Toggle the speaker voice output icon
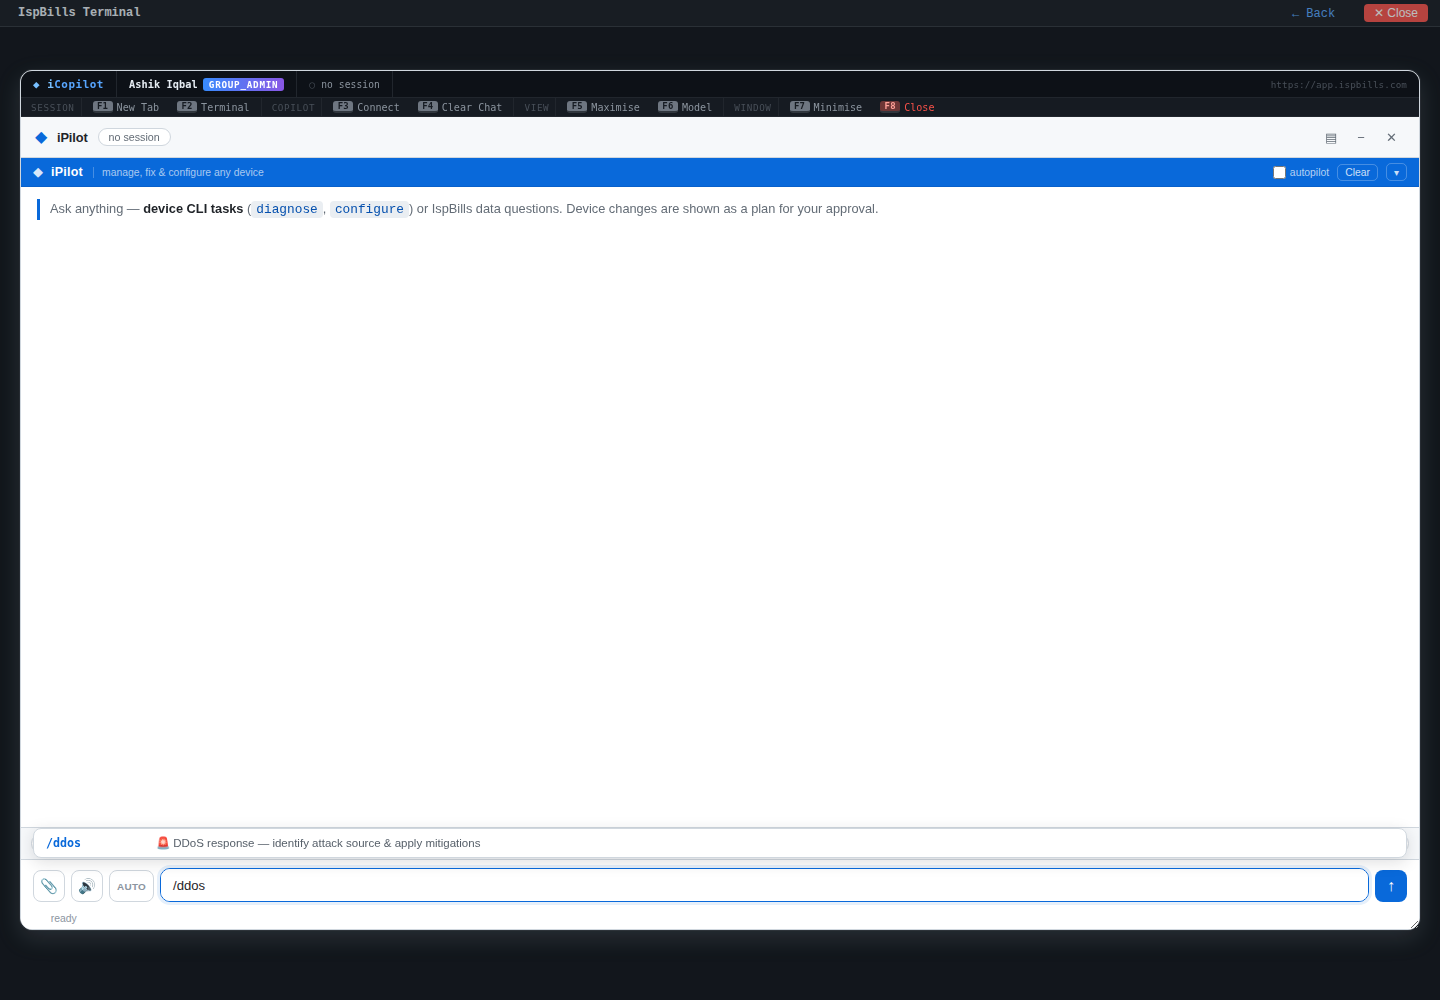 click(87, 886)
